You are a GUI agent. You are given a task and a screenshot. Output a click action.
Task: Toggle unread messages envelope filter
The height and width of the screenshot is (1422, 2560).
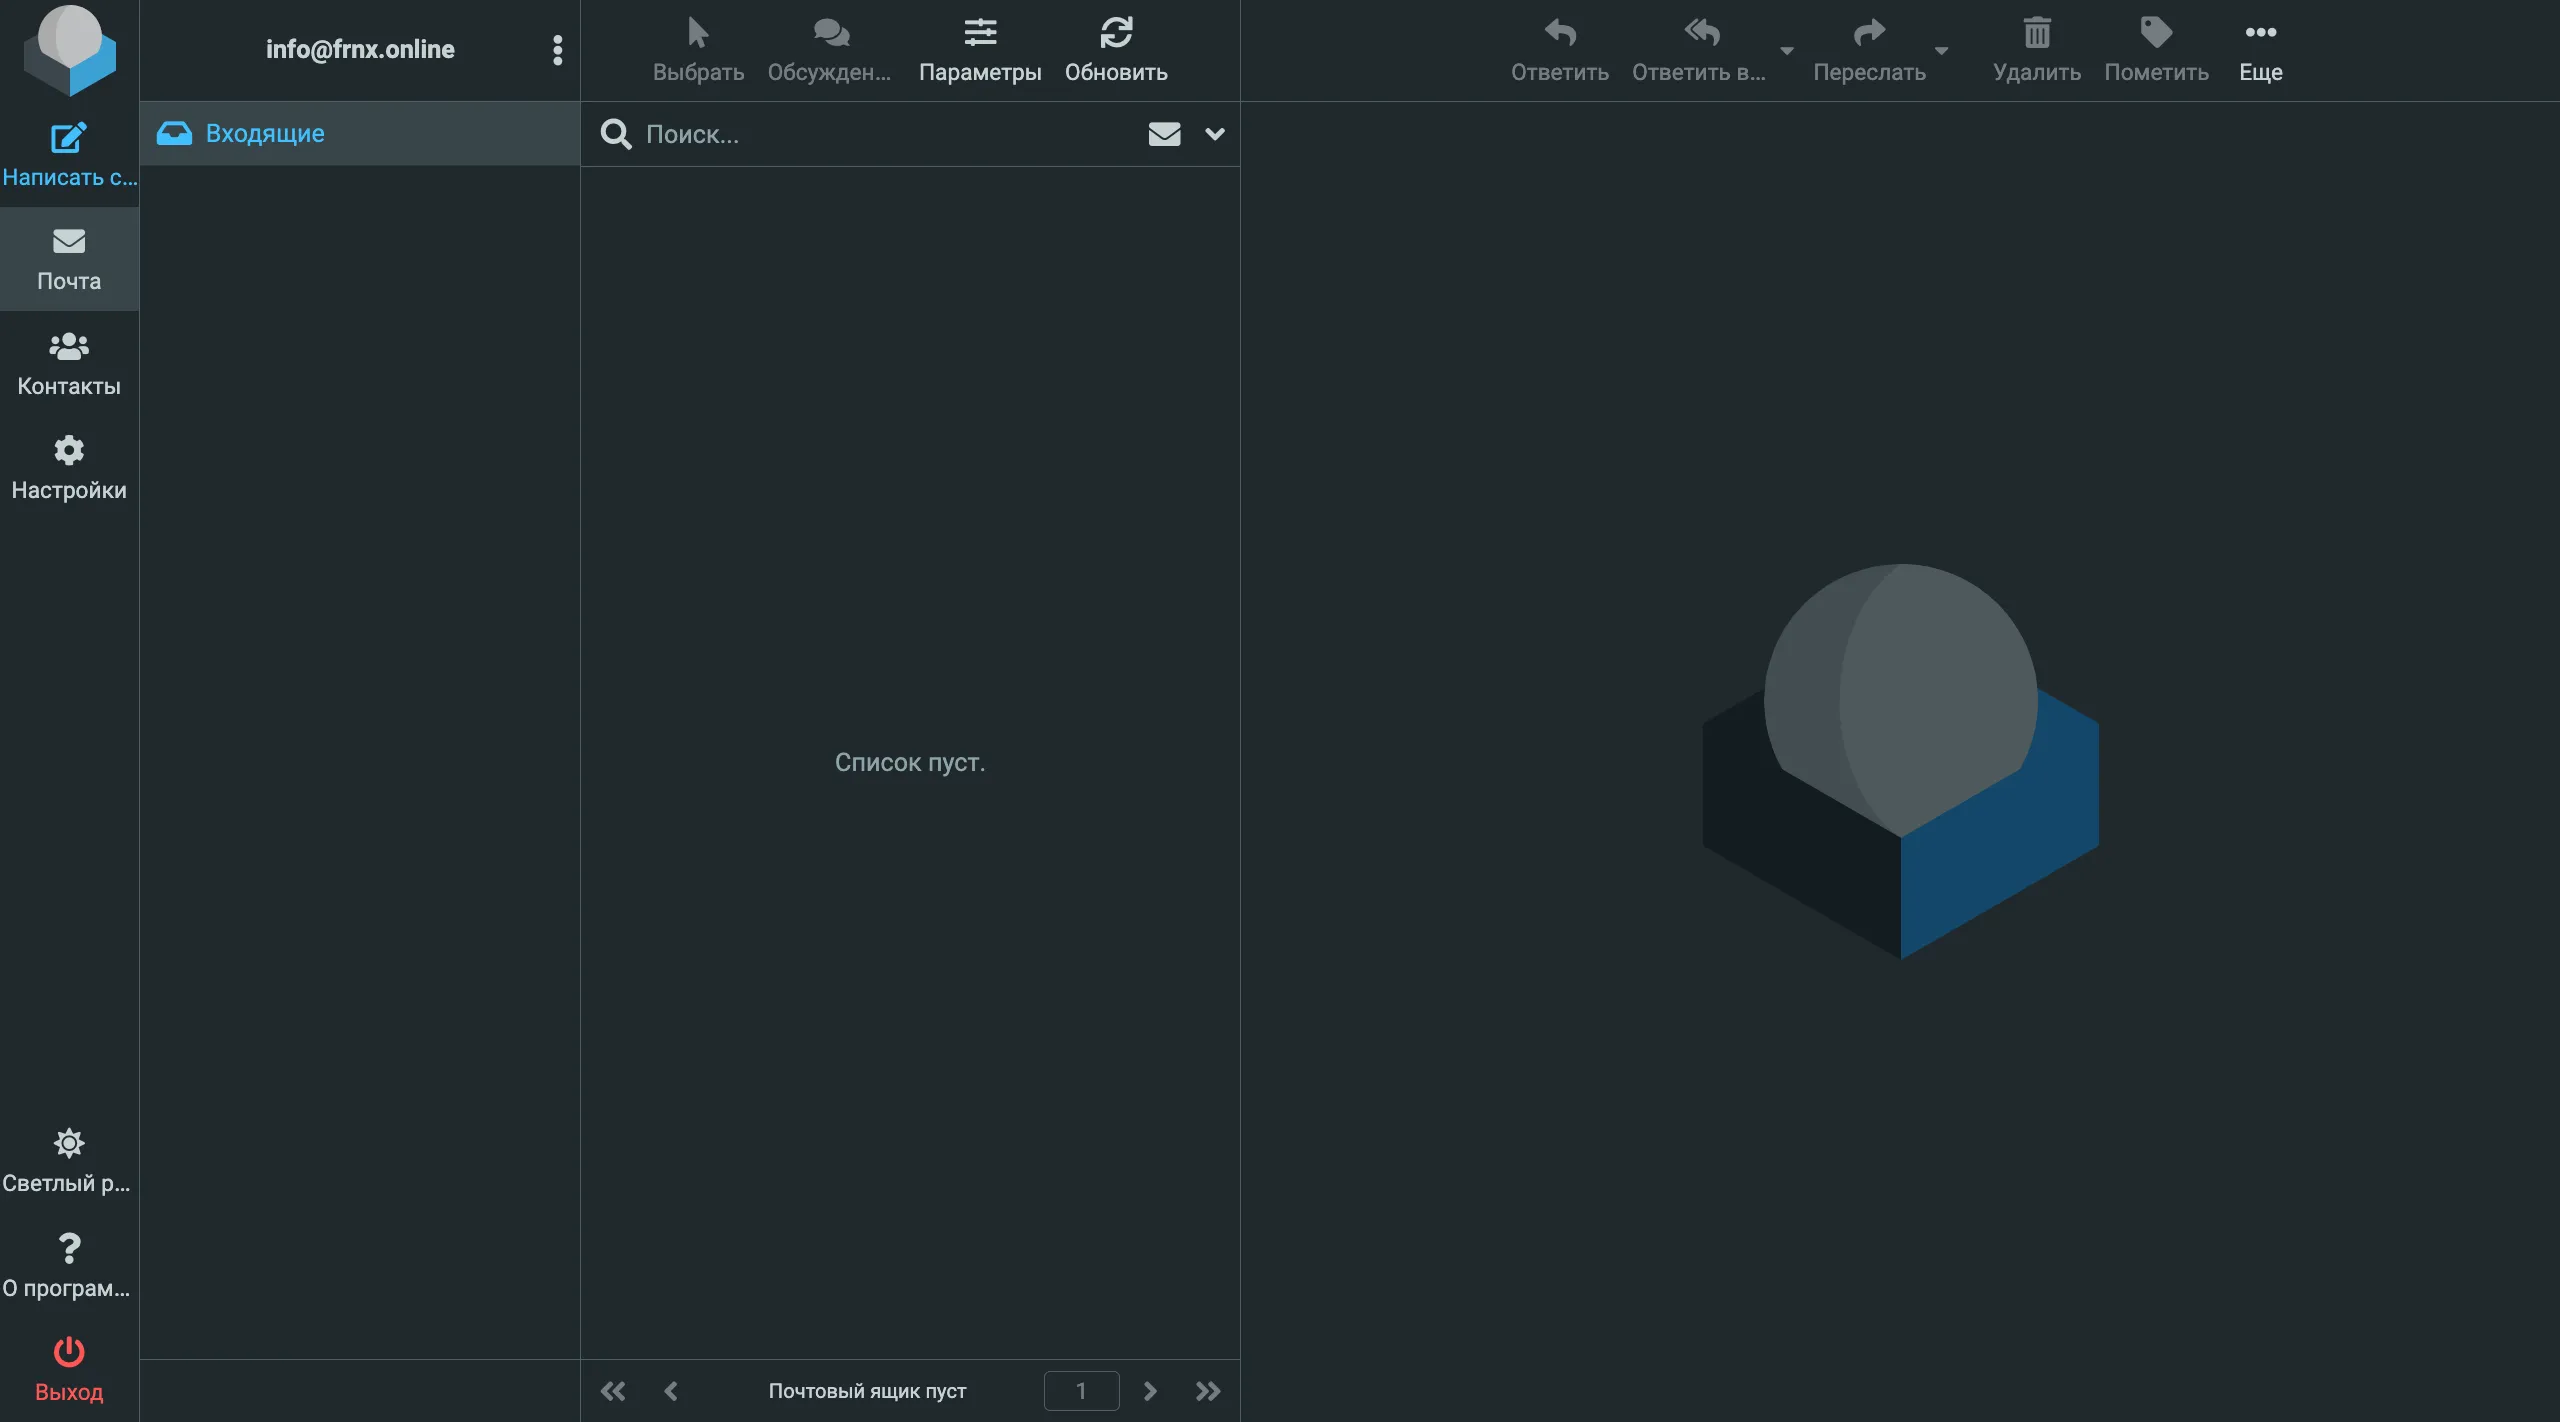click(1164, 134)
